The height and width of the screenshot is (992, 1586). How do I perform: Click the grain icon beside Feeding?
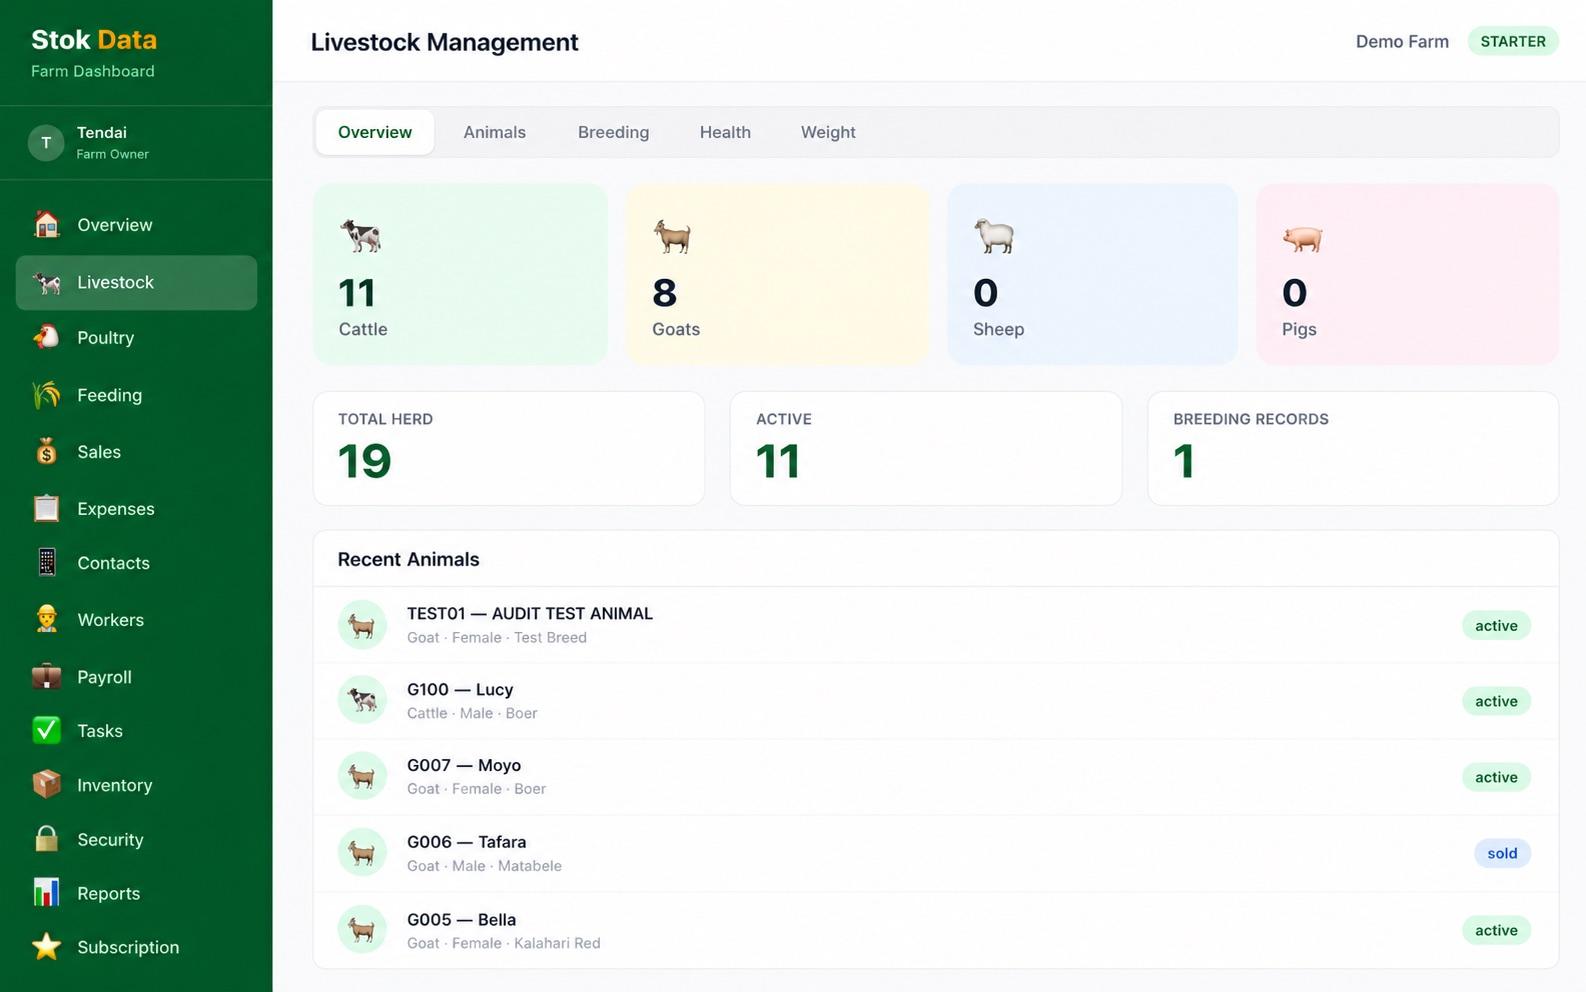(x=47, y=395)
